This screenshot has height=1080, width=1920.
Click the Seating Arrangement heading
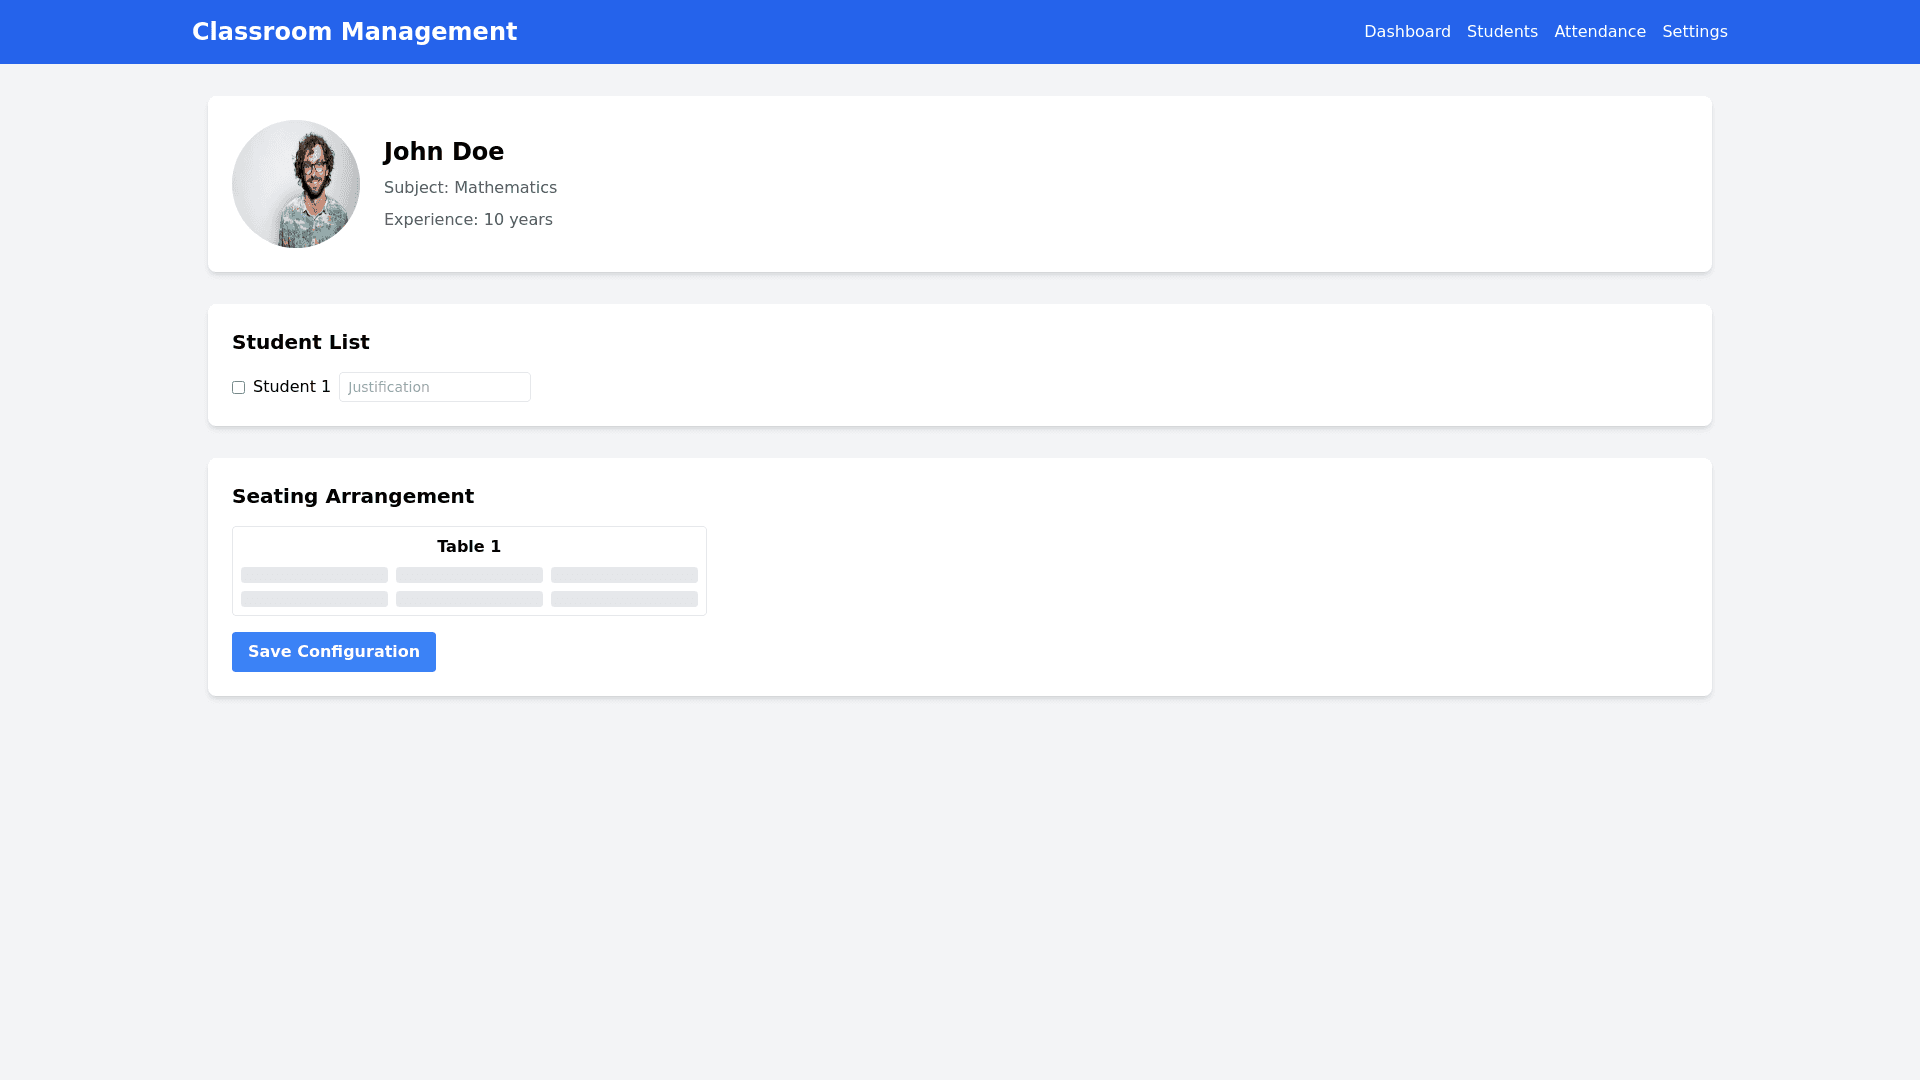pos(353,497)
